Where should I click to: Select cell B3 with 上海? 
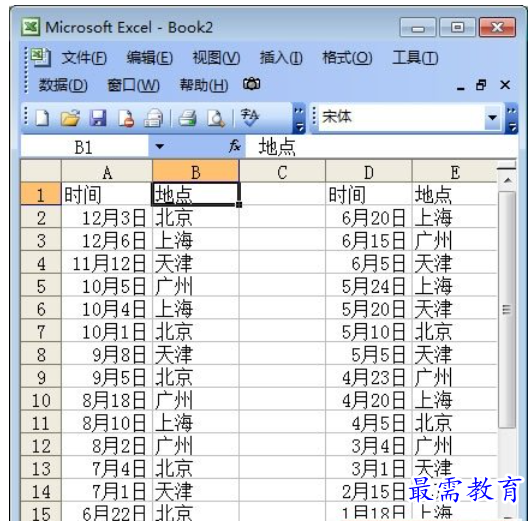click(196, 240)
